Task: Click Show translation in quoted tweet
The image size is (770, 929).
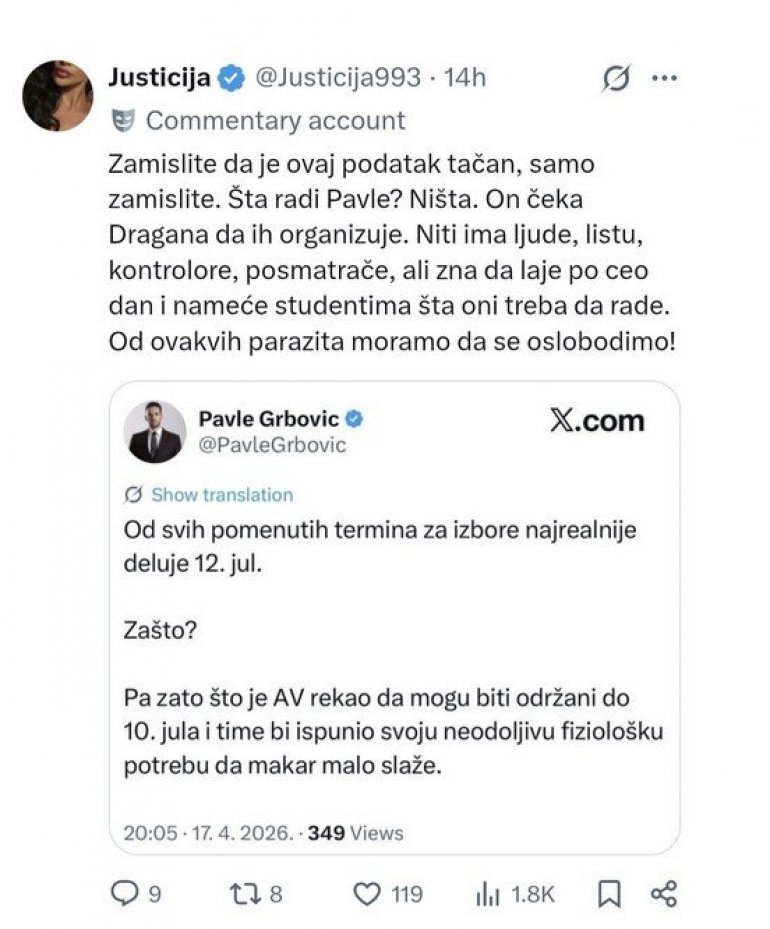Action: pyautogui.click(x=222, y=495)
